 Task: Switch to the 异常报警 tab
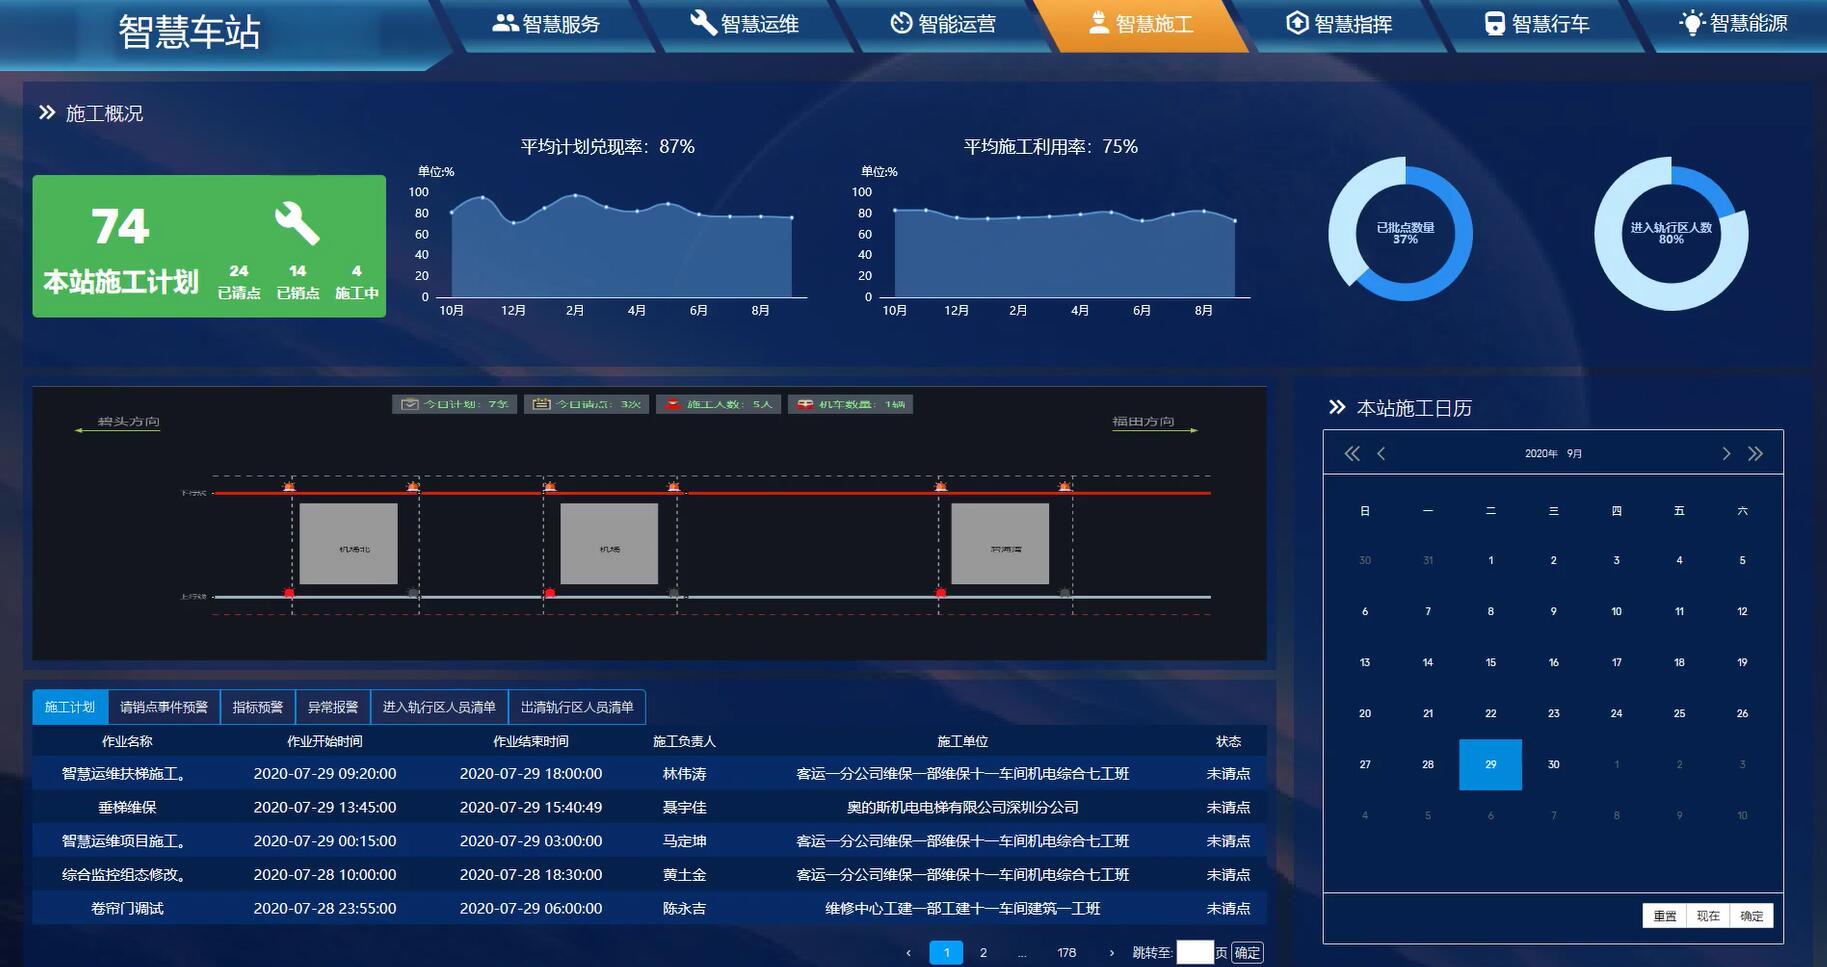333,706
